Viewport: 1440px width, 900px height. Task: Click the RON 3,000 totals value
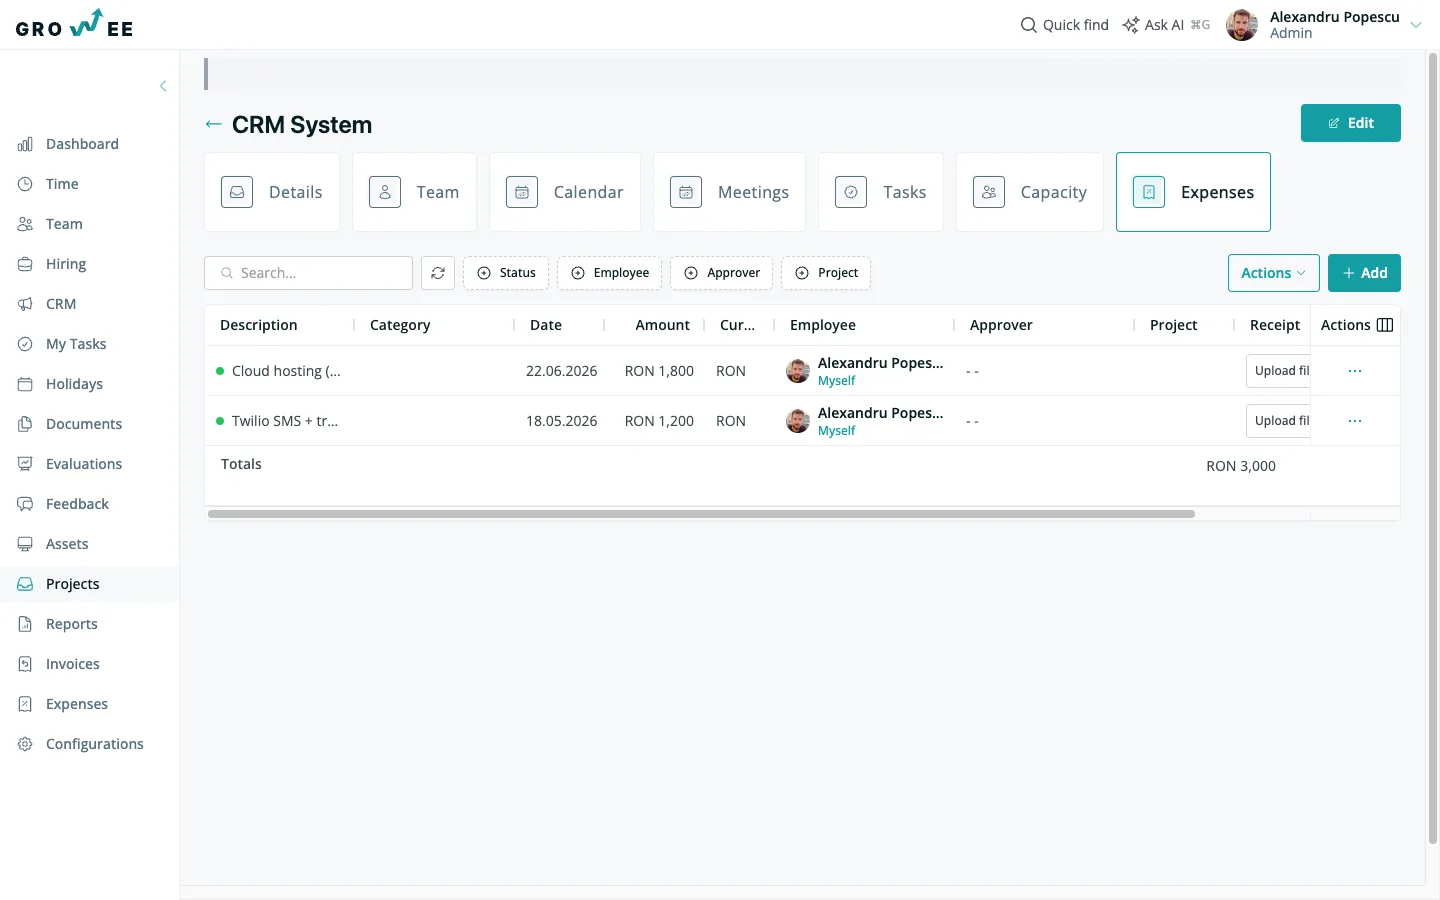tap(1241, 466)
